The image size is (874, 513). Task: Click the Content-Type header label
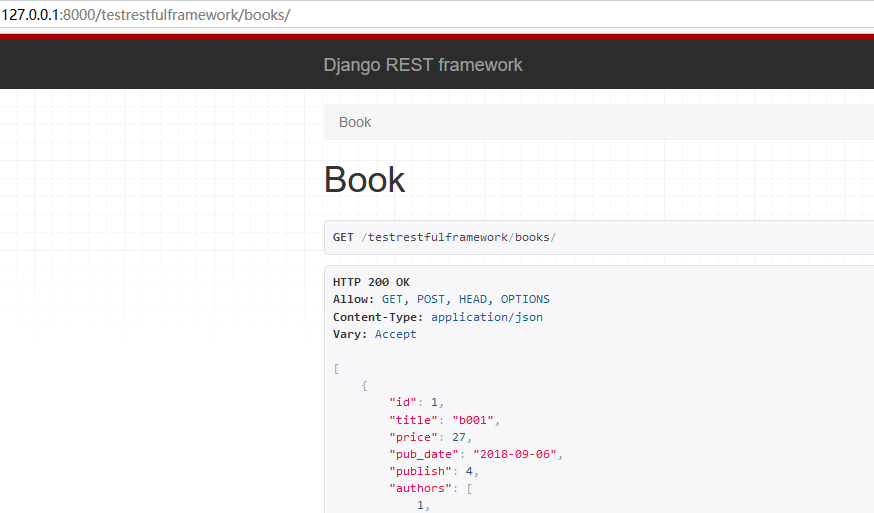click(x=378, y=317)
